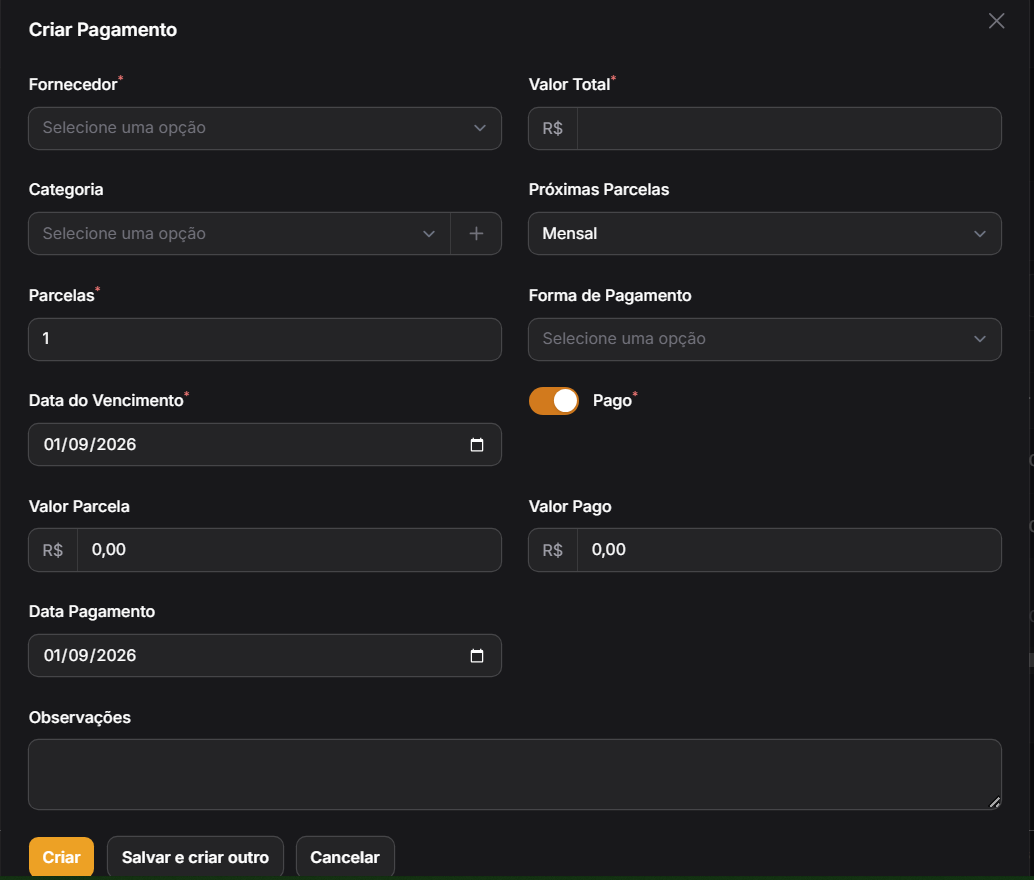Toggle the Pago switch off
The width and height of the screenshot is (1034, 880).
click(554, 400)
